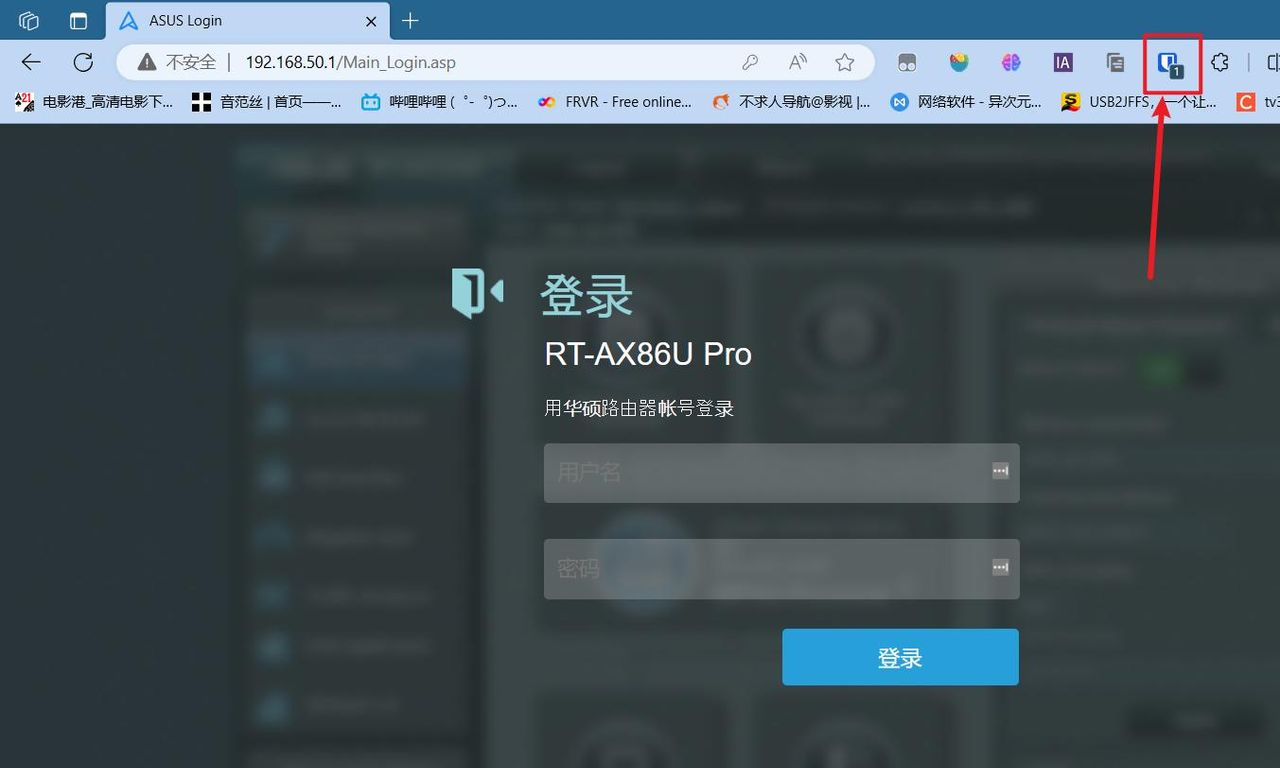Open the password key icon in address bar
The width and height of the screenshot is (1280, 768).
tap(750, 62)
